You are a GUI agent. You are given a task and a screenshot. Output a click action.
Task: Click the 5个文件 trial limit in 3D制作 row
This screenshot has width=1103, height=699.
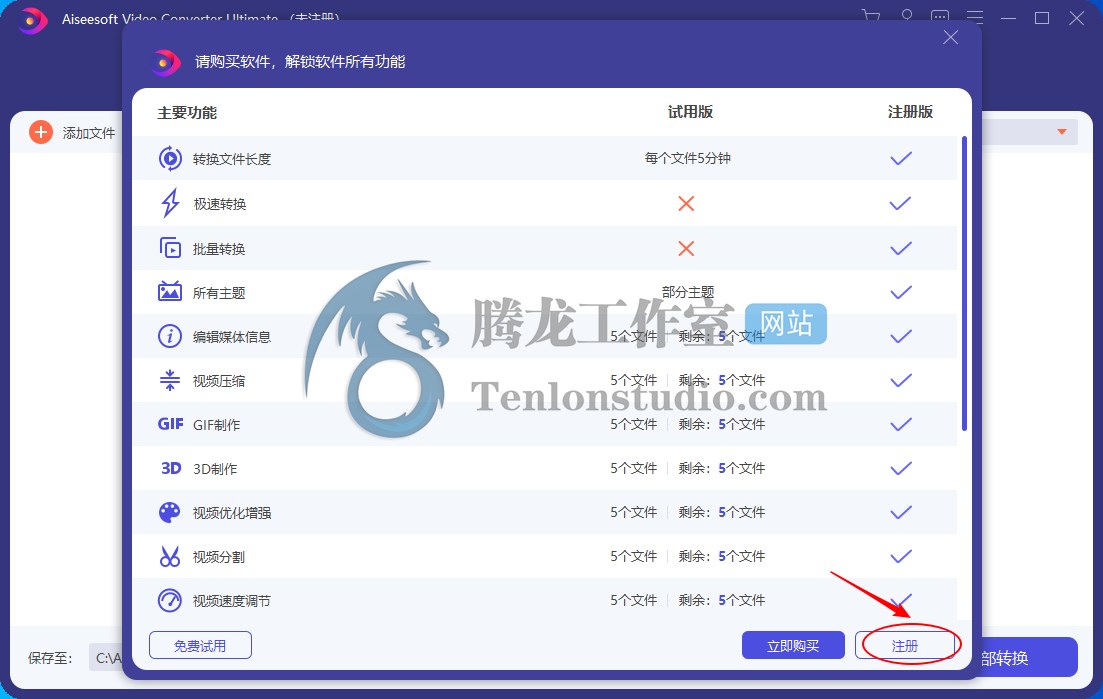click(x=634, y=468)
